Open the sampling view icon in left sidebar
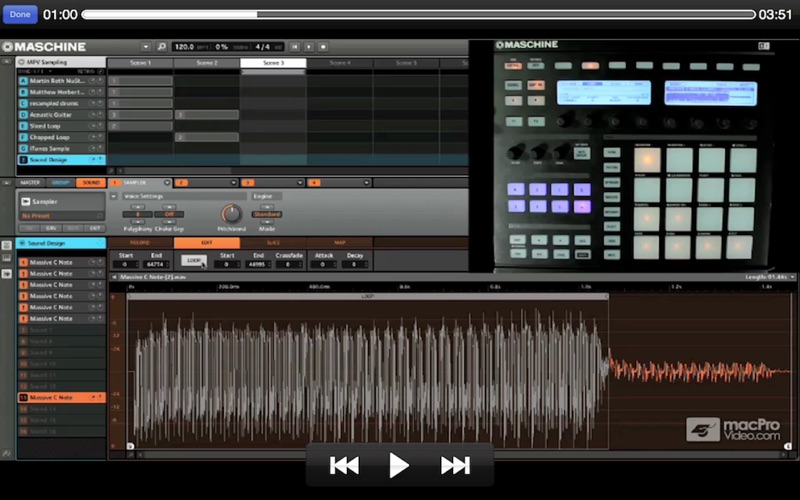The image size is (800, 500). pyautogui.click(x=7, y=273)
